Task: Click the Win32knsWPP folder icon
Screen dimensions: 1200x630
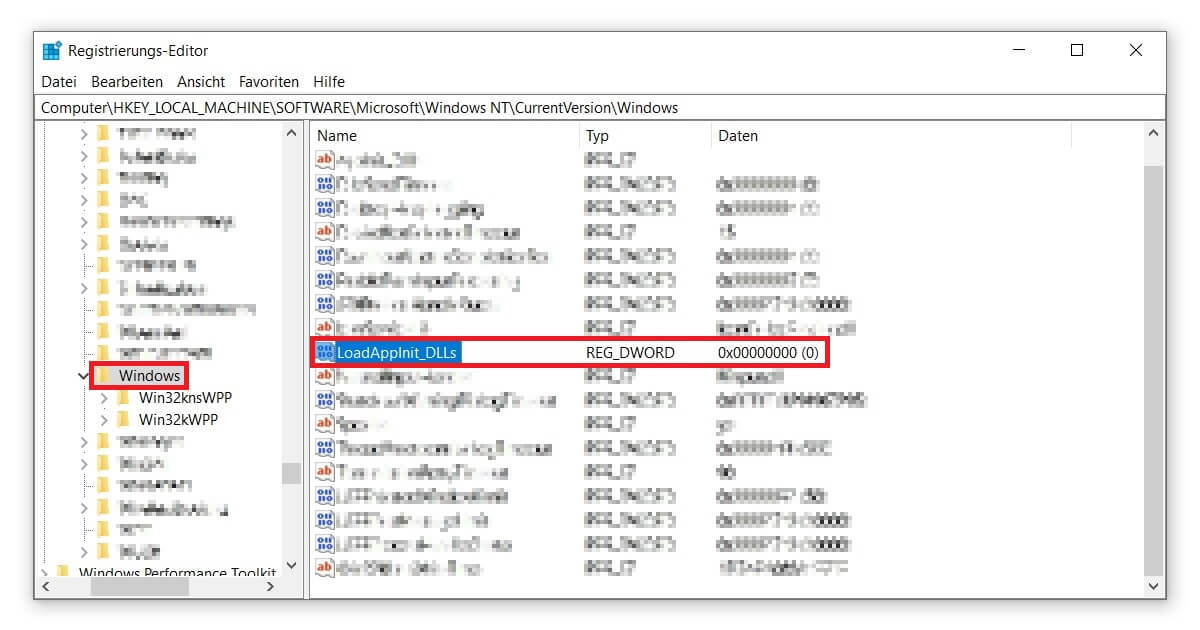Action: click(x=124, y=398)
